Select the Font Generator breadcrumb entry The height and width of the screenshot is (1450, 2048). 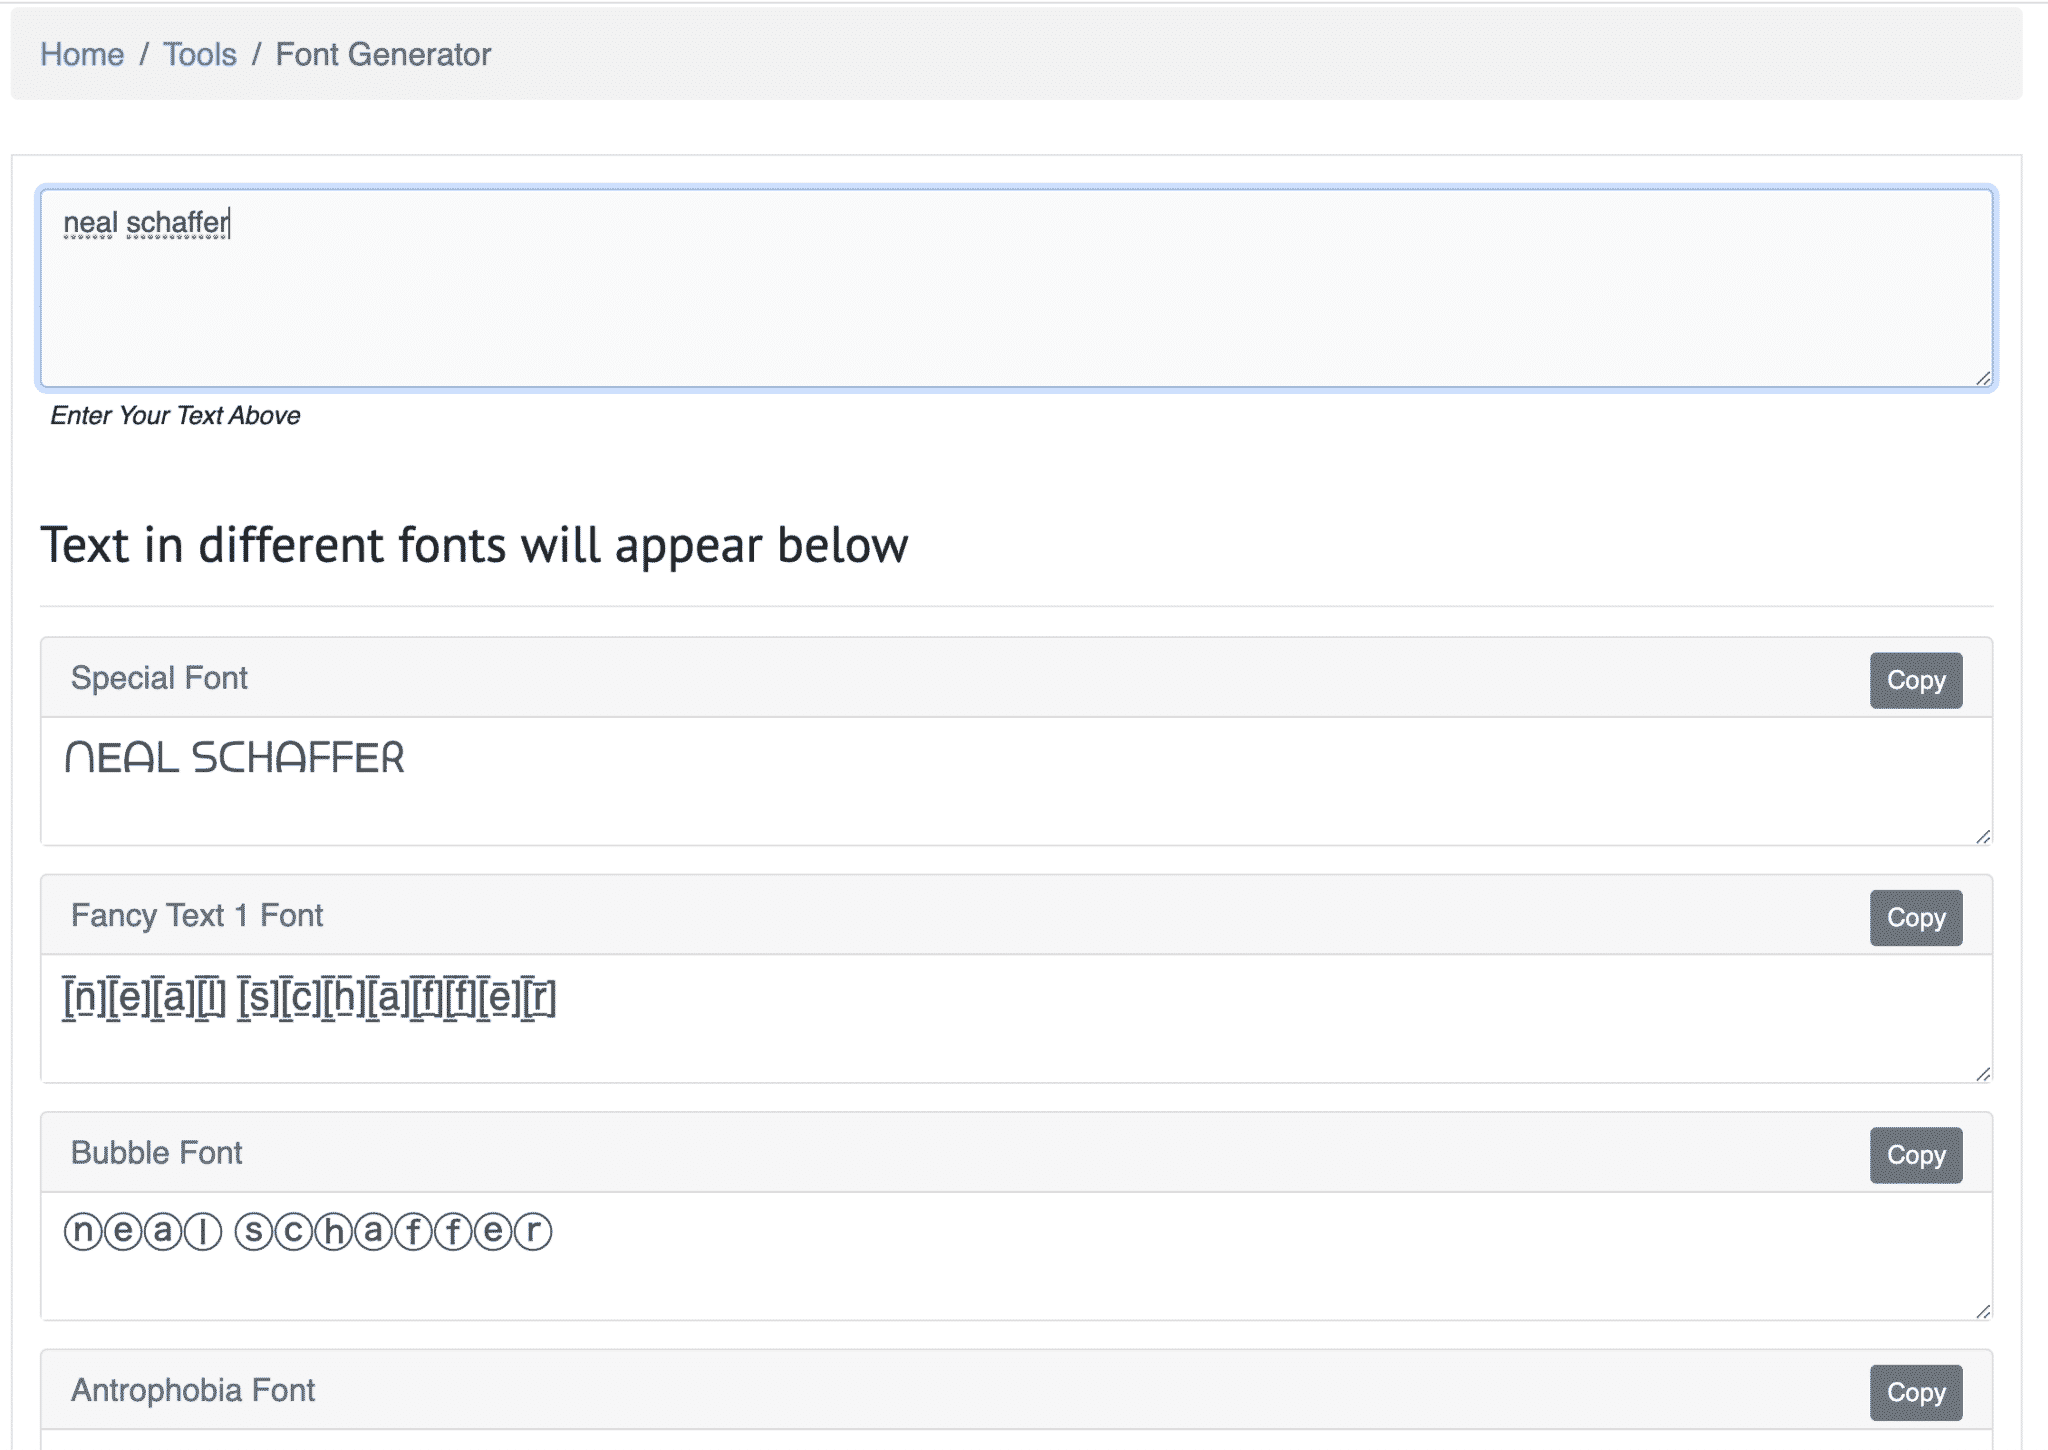click(x=384, y=54)
